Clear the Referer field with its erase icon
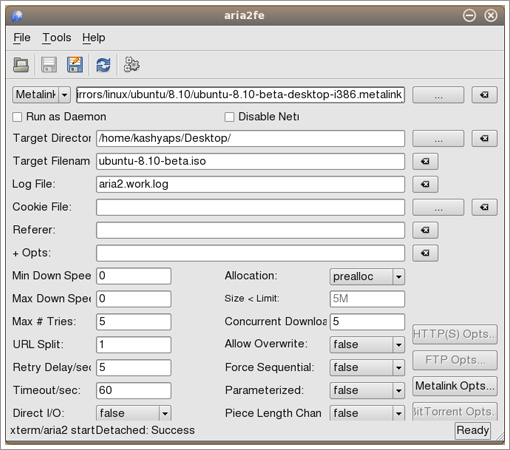The image size is (510, 450). tap(425, 230)
